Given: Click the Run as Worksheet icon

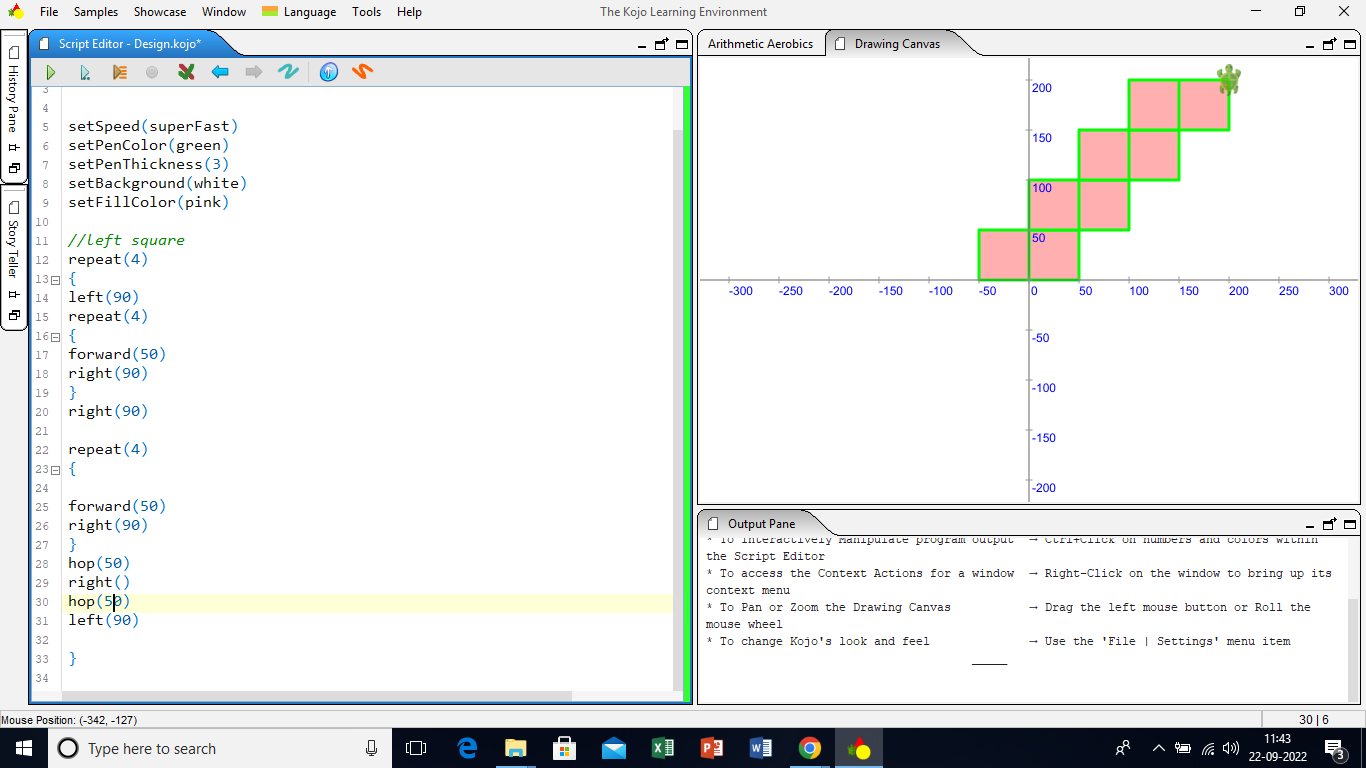Looking at the screenshot, I should [x=85, y=72].
